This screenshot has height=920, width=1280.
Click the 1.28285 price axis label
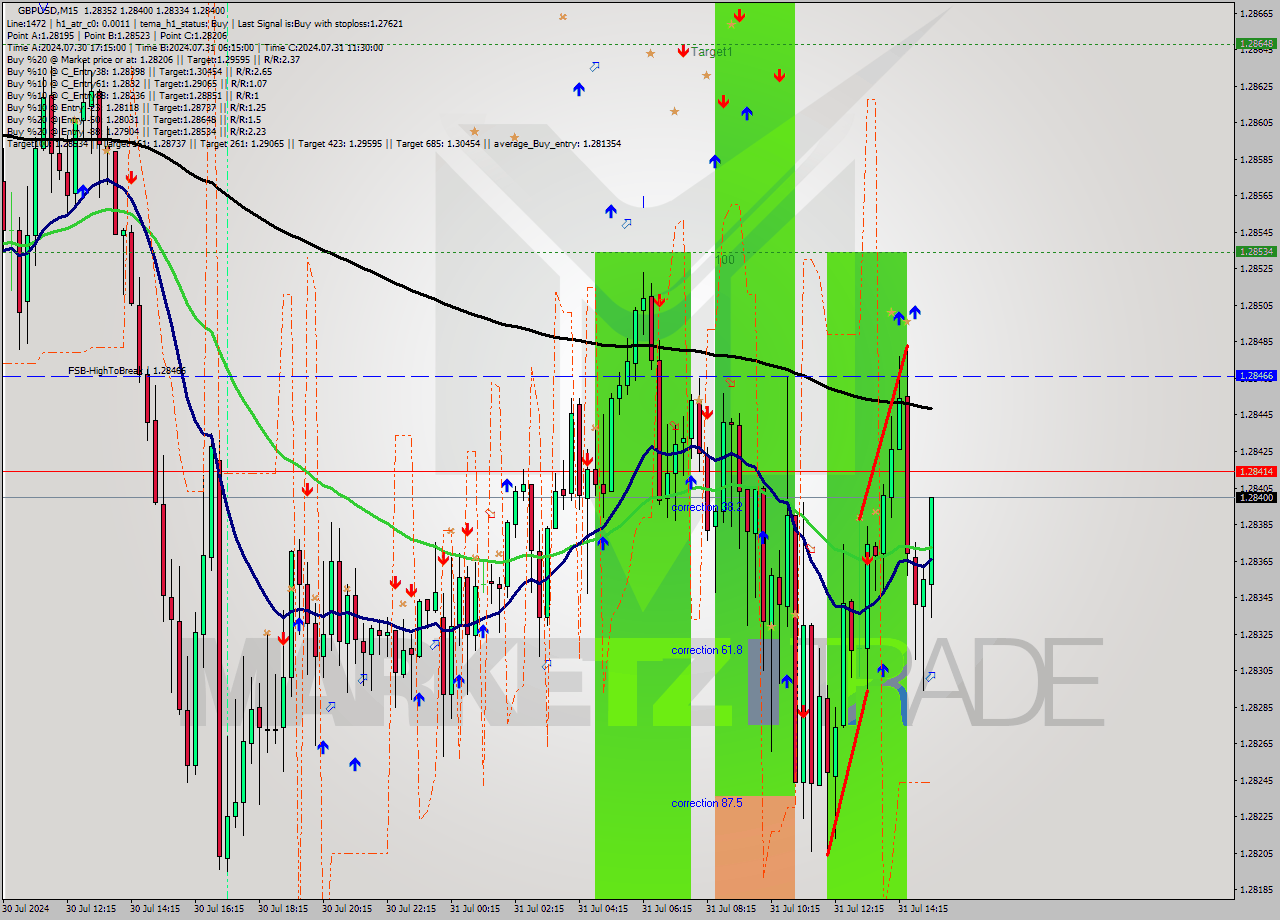(x=1256, y=707)
